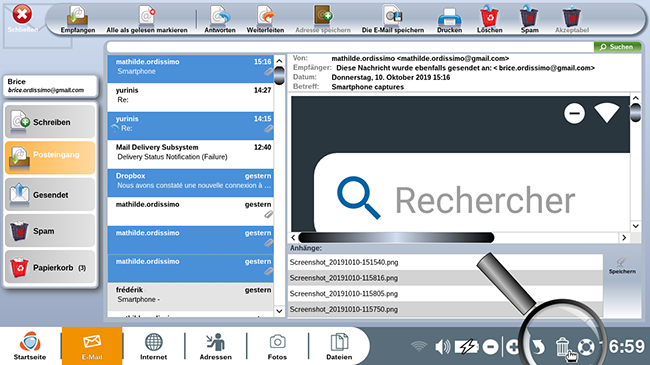Open the Fotos tab in bottom bar
The height and width of the screenshot is (365, 650).
[277, 346]
